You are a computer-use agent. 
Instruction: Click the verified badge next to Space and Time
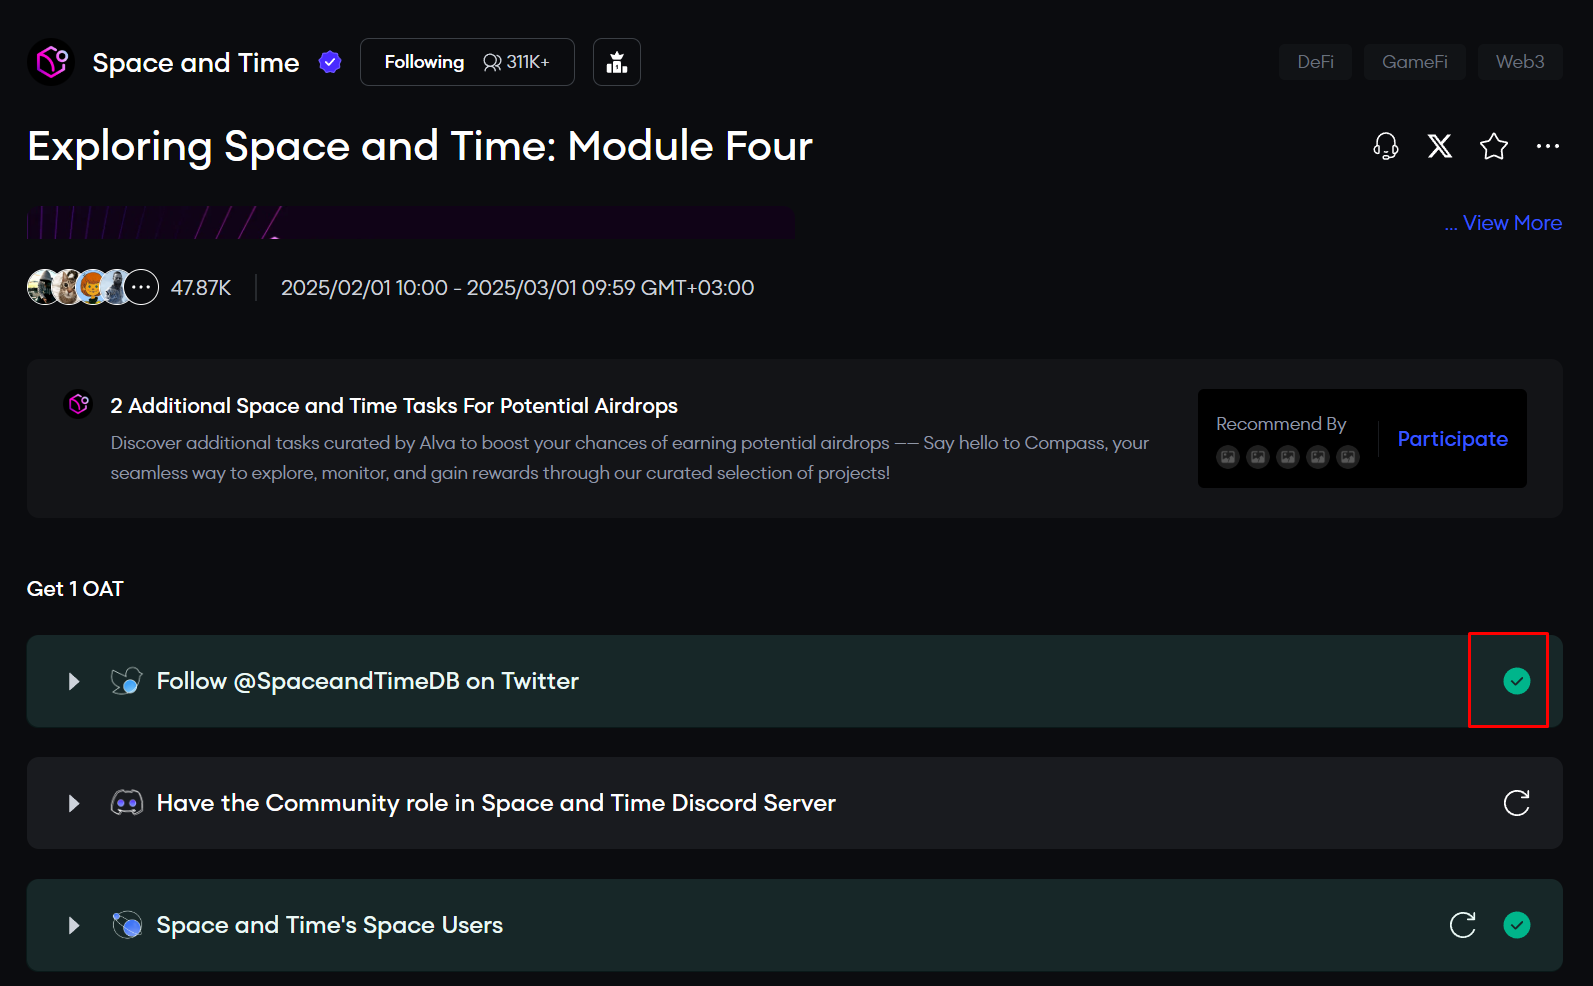[x=330, y=62]
